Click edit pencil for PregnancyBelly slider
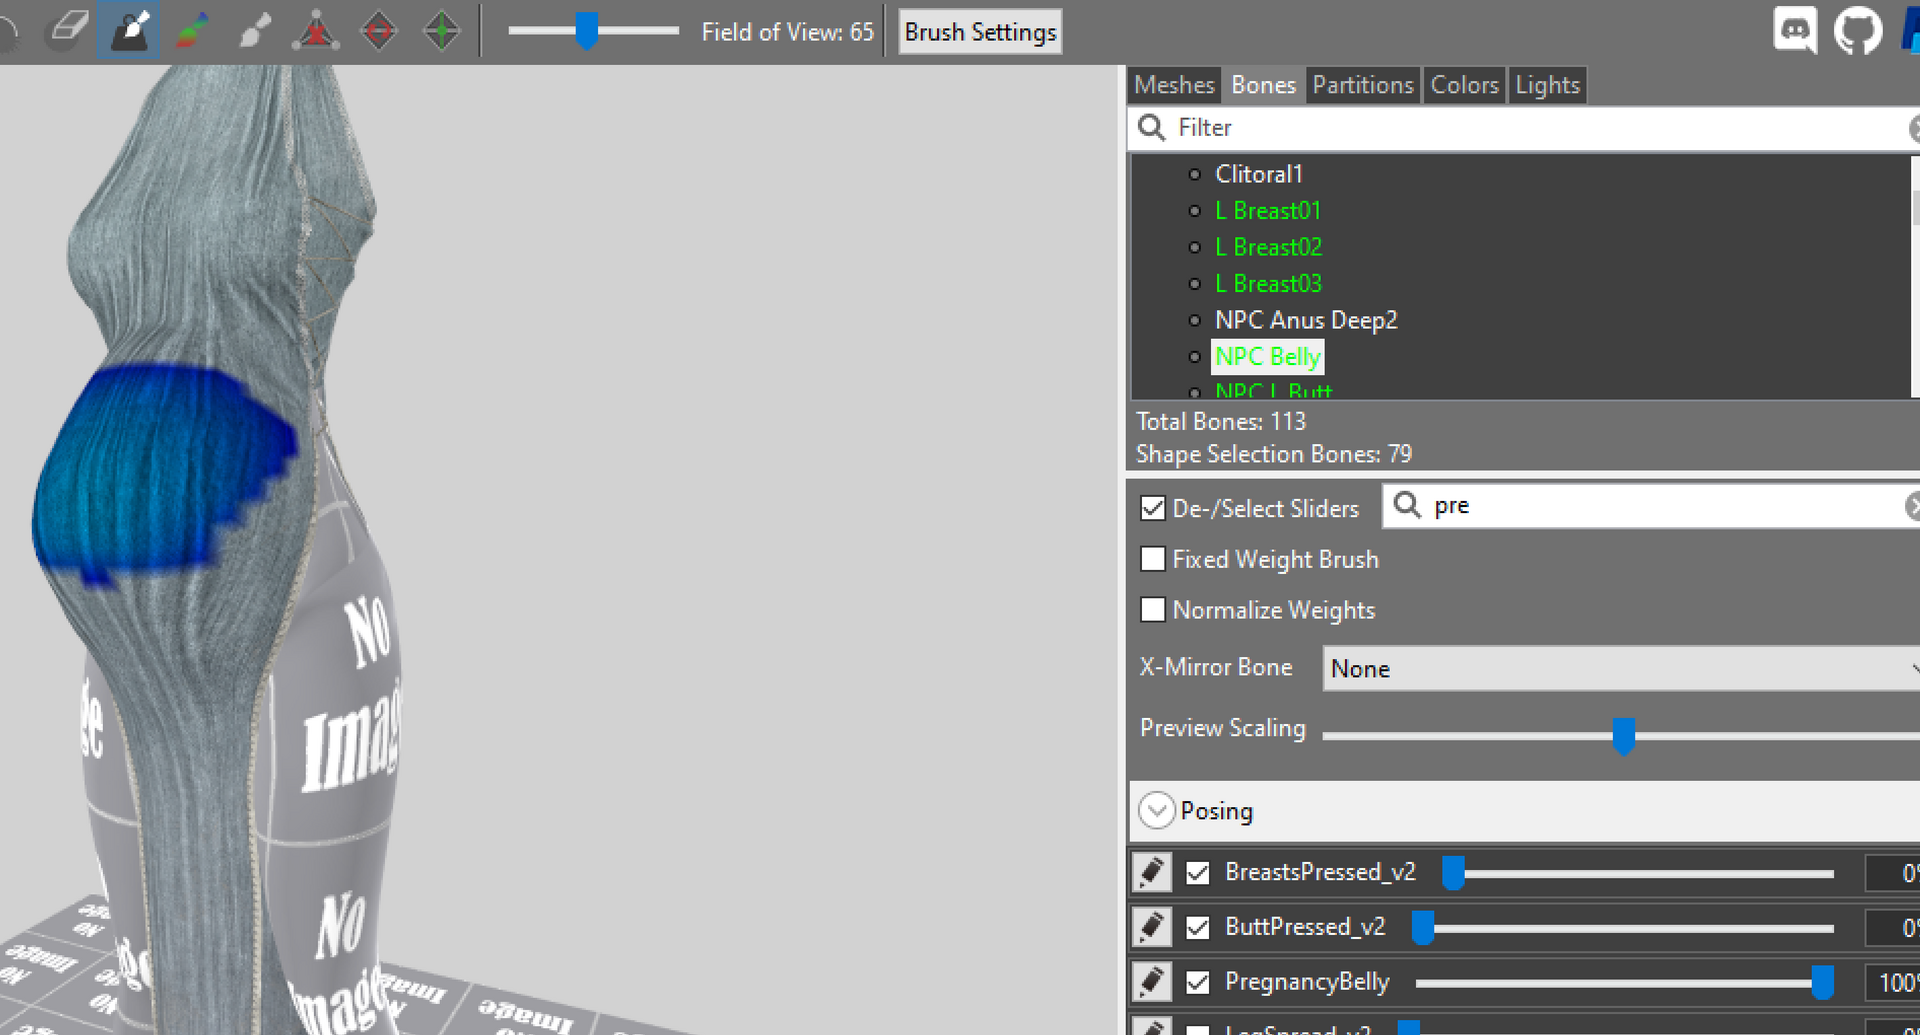 (x=1152, y=981)
